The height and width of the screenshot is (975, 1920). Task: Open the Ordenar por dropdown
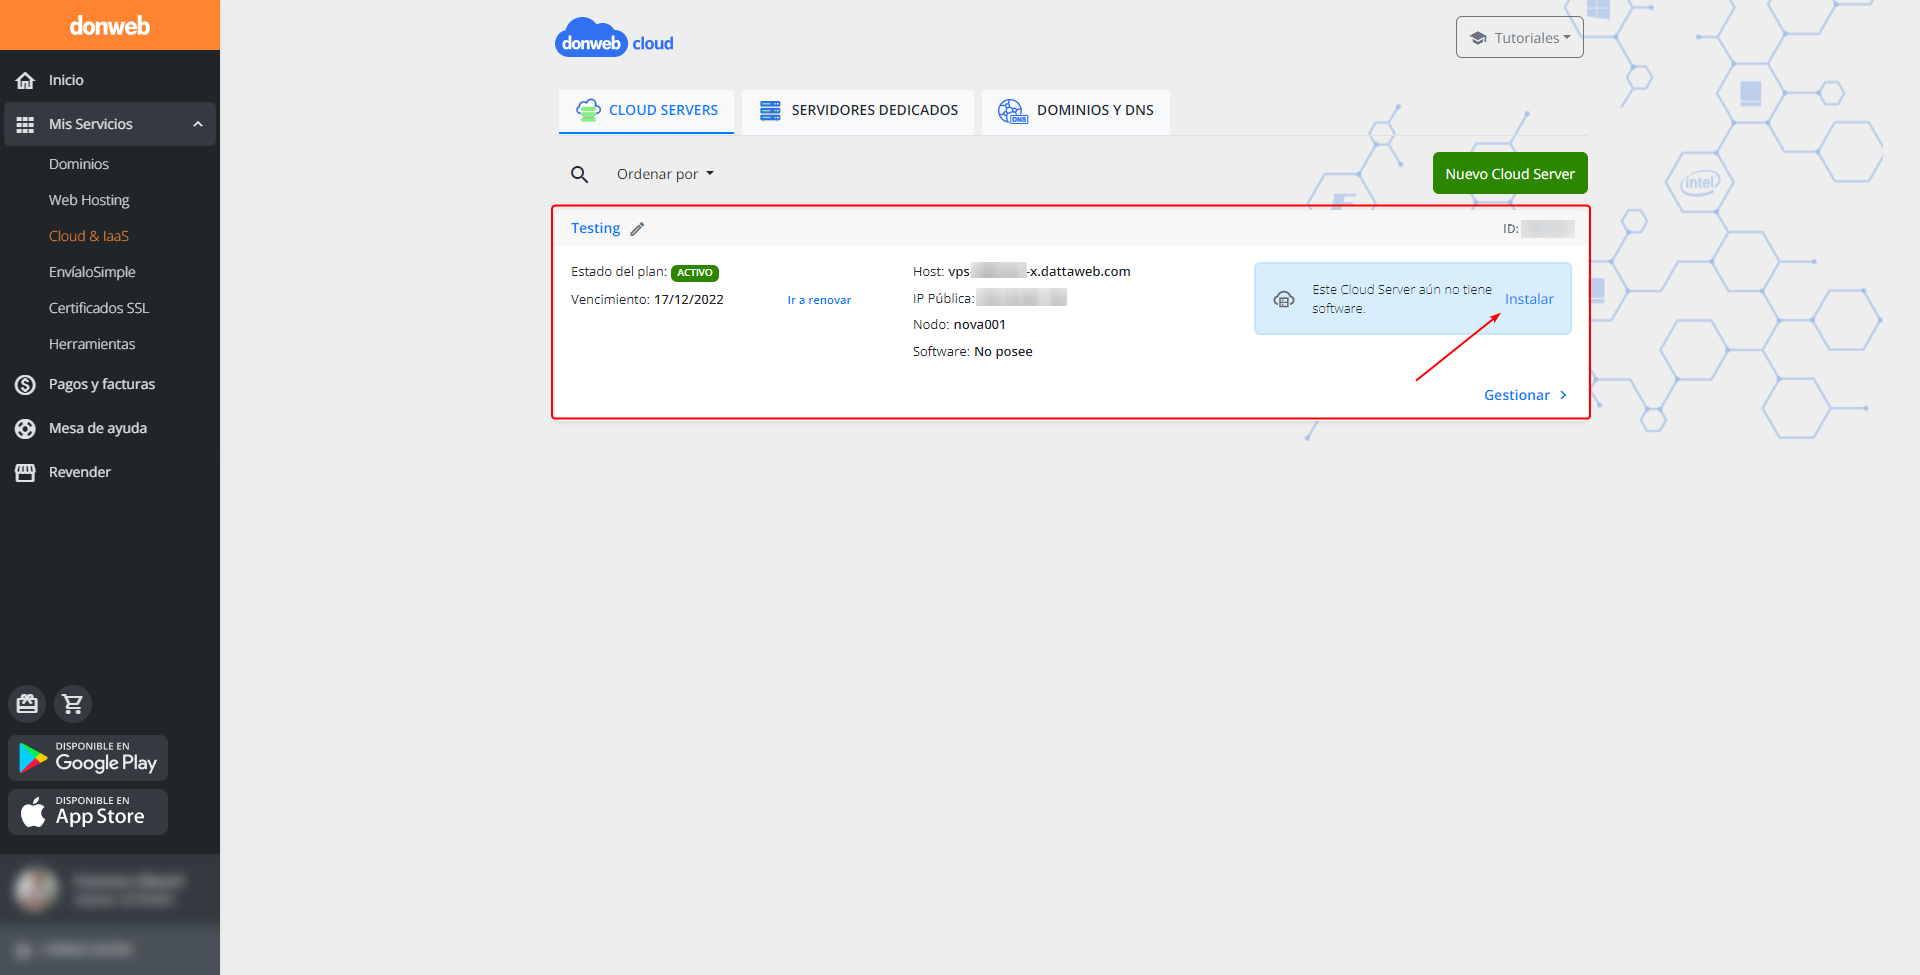(x=665, y=174)
